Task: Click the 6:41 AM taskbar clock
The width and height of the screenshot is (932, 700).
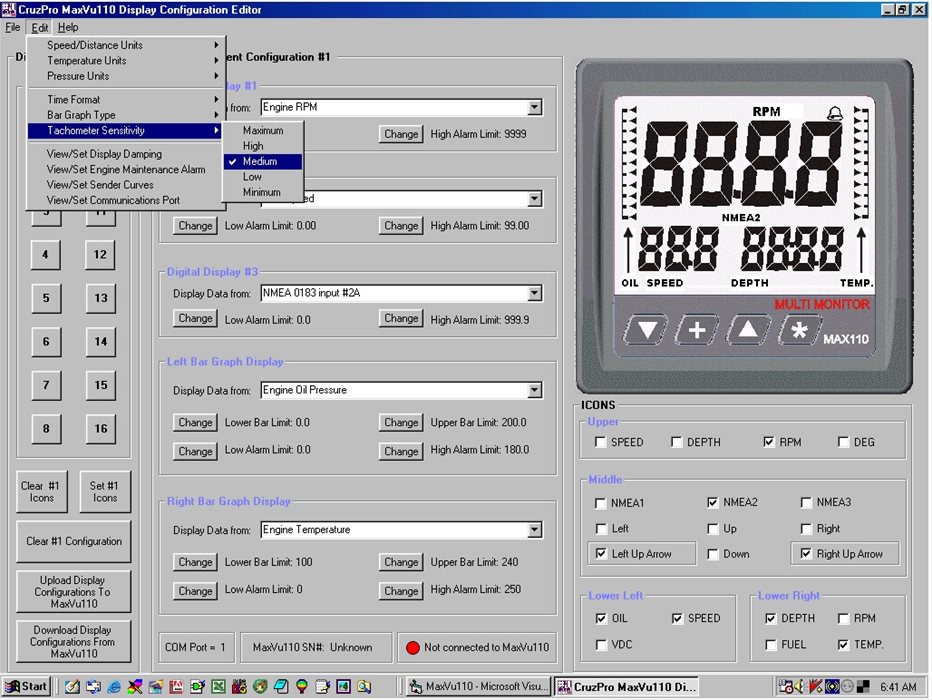Action: point(898,687)
